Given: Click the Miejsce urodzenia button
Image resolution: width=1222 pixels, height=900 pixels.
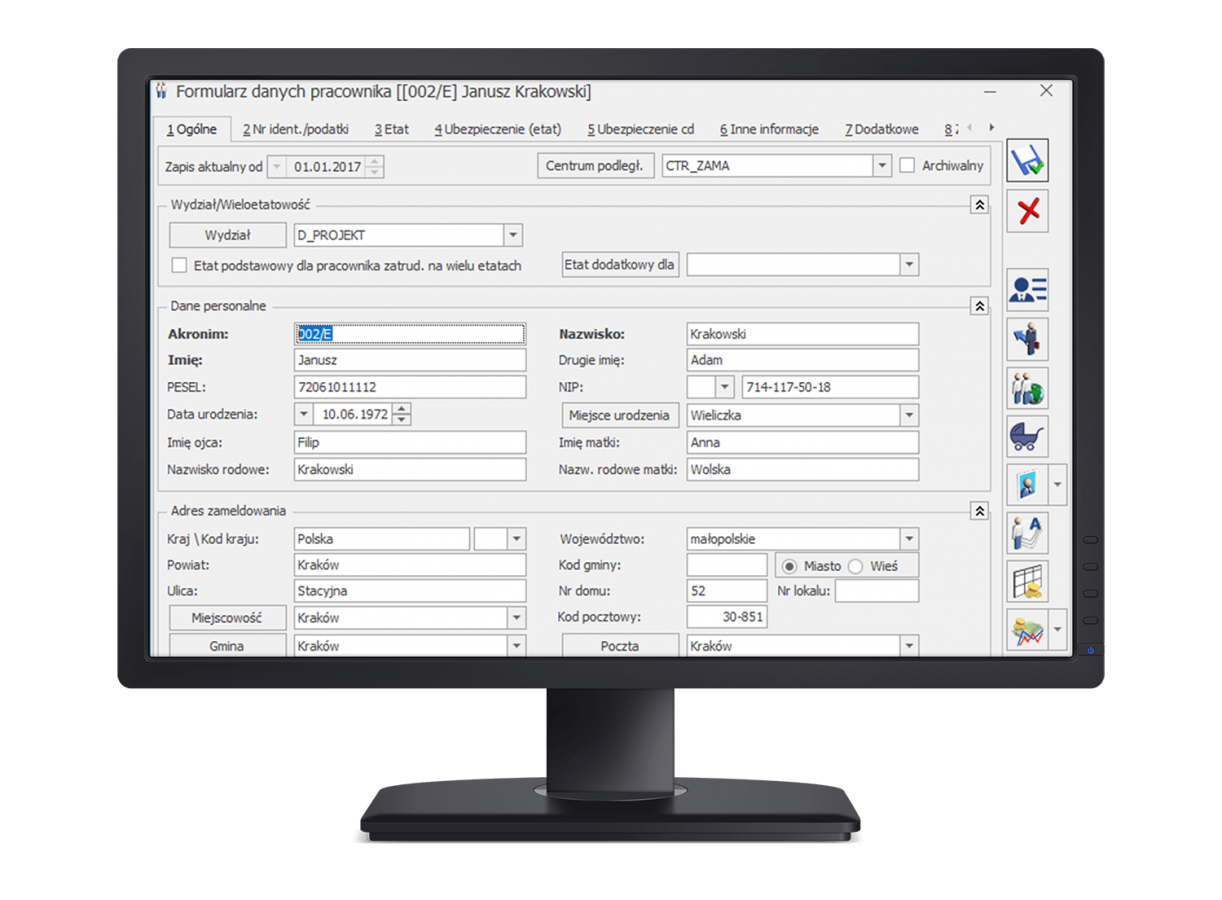Looking at the screenshot, I should pyautogui.click(x=620, y=414).
